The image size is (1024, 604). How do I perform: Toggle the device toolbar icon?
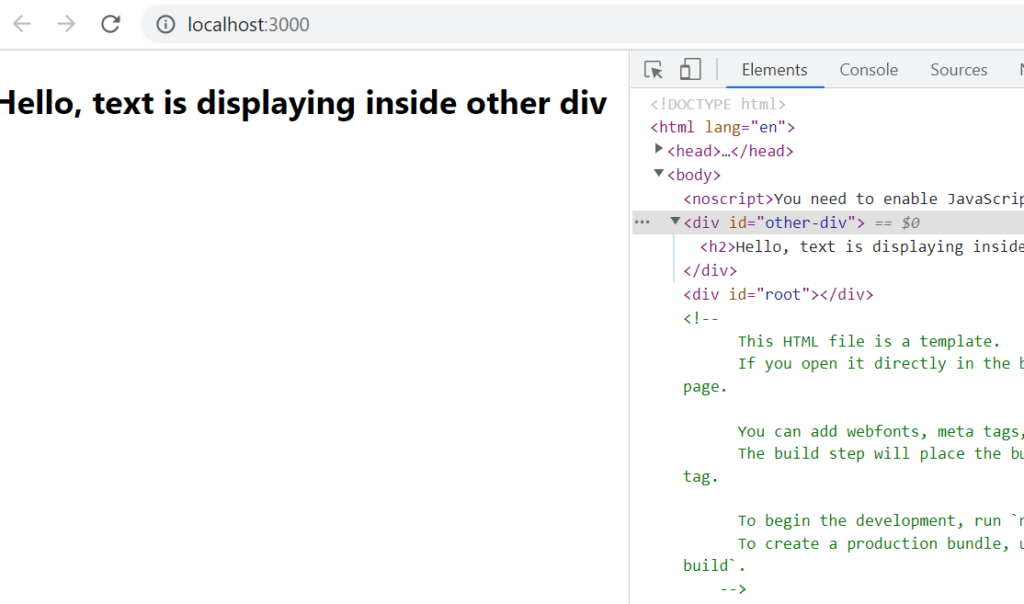pos(690,70)
